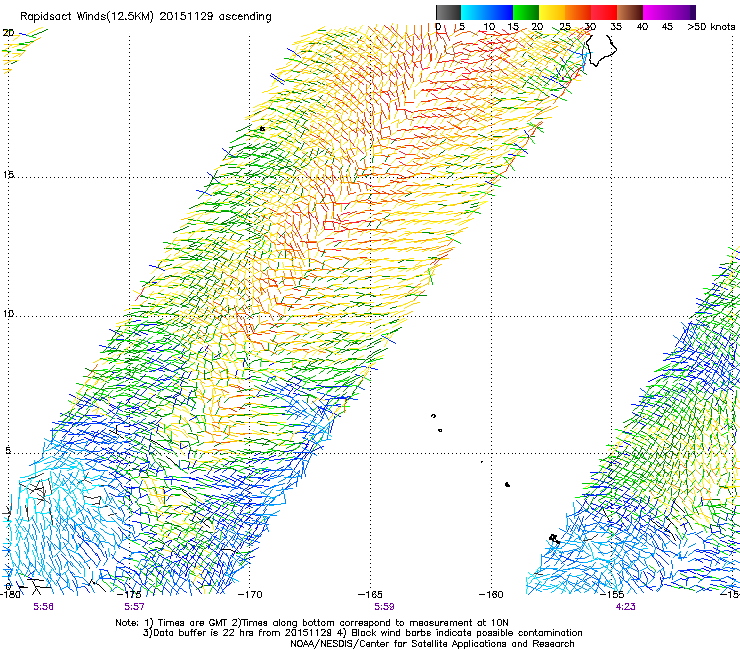Click the note line 'Times are GMT'
The height and width of the screenshot is (650, 740).
(x=192, y=623)
